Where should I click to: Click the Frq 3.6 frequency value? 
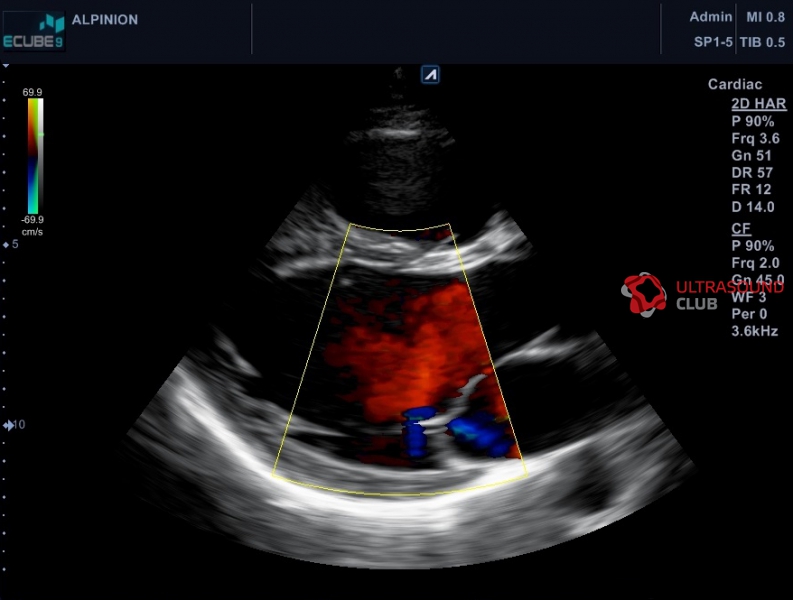tap(756, 139)
